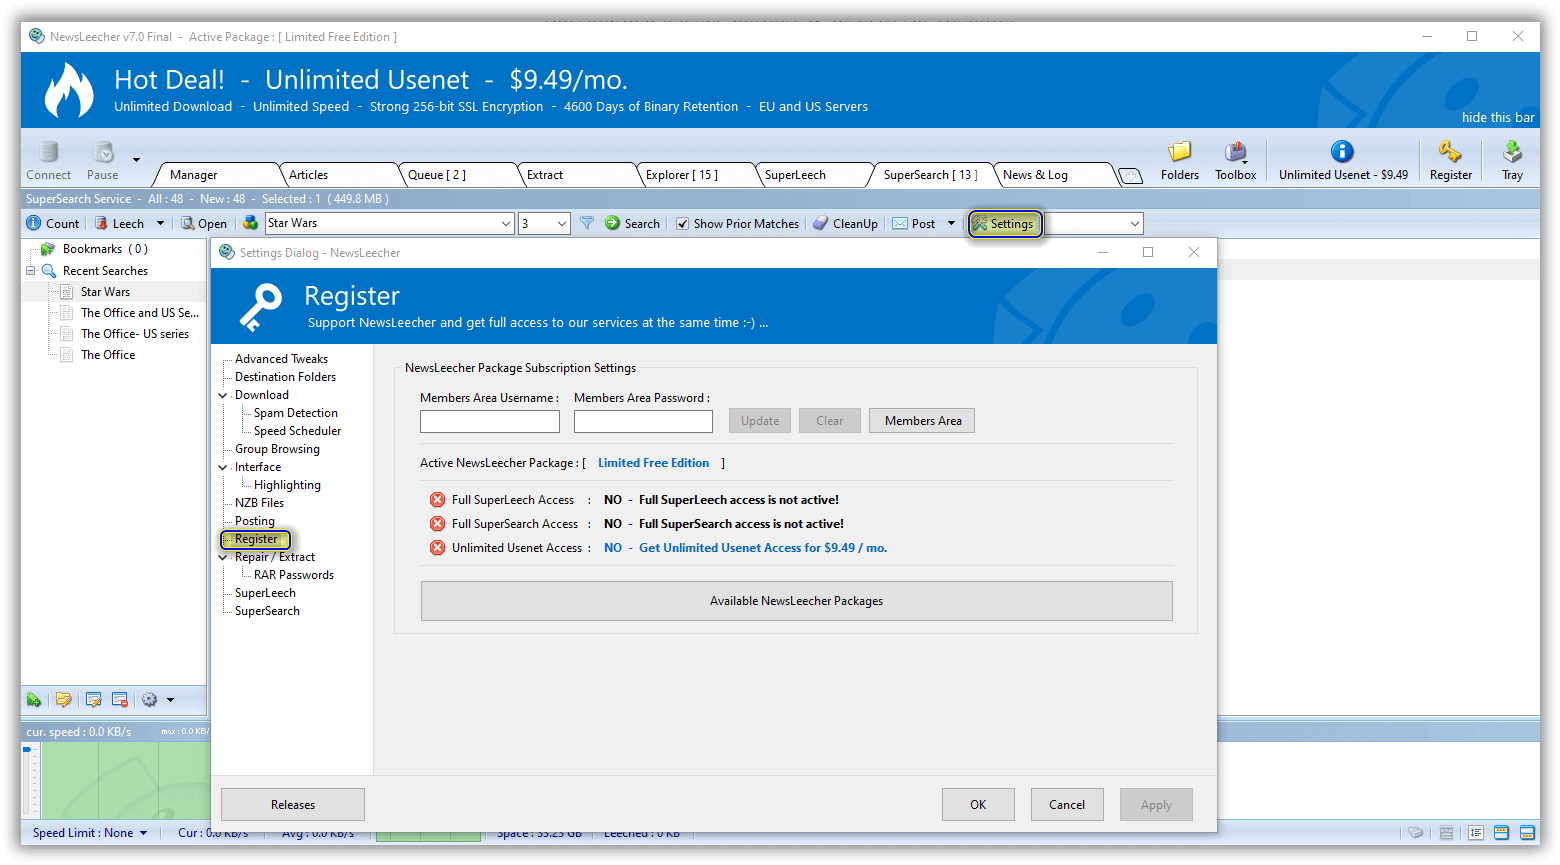Click the edit search entry icon

(94, 700)
